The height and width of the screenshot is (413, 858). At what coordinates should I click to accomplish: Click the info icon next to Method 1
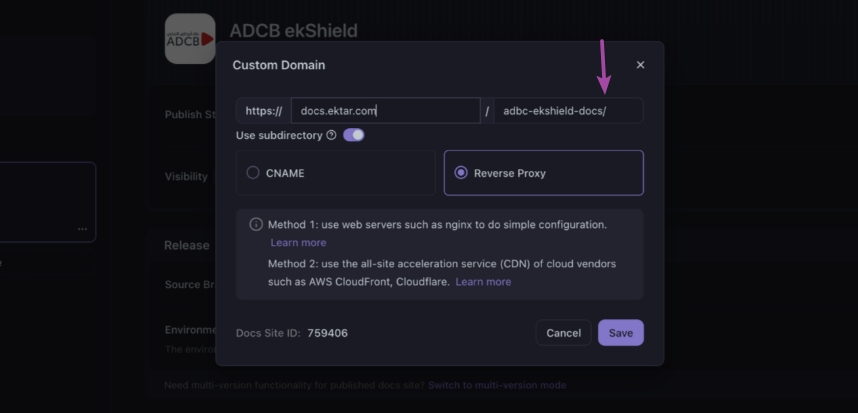tap(256, 224)
